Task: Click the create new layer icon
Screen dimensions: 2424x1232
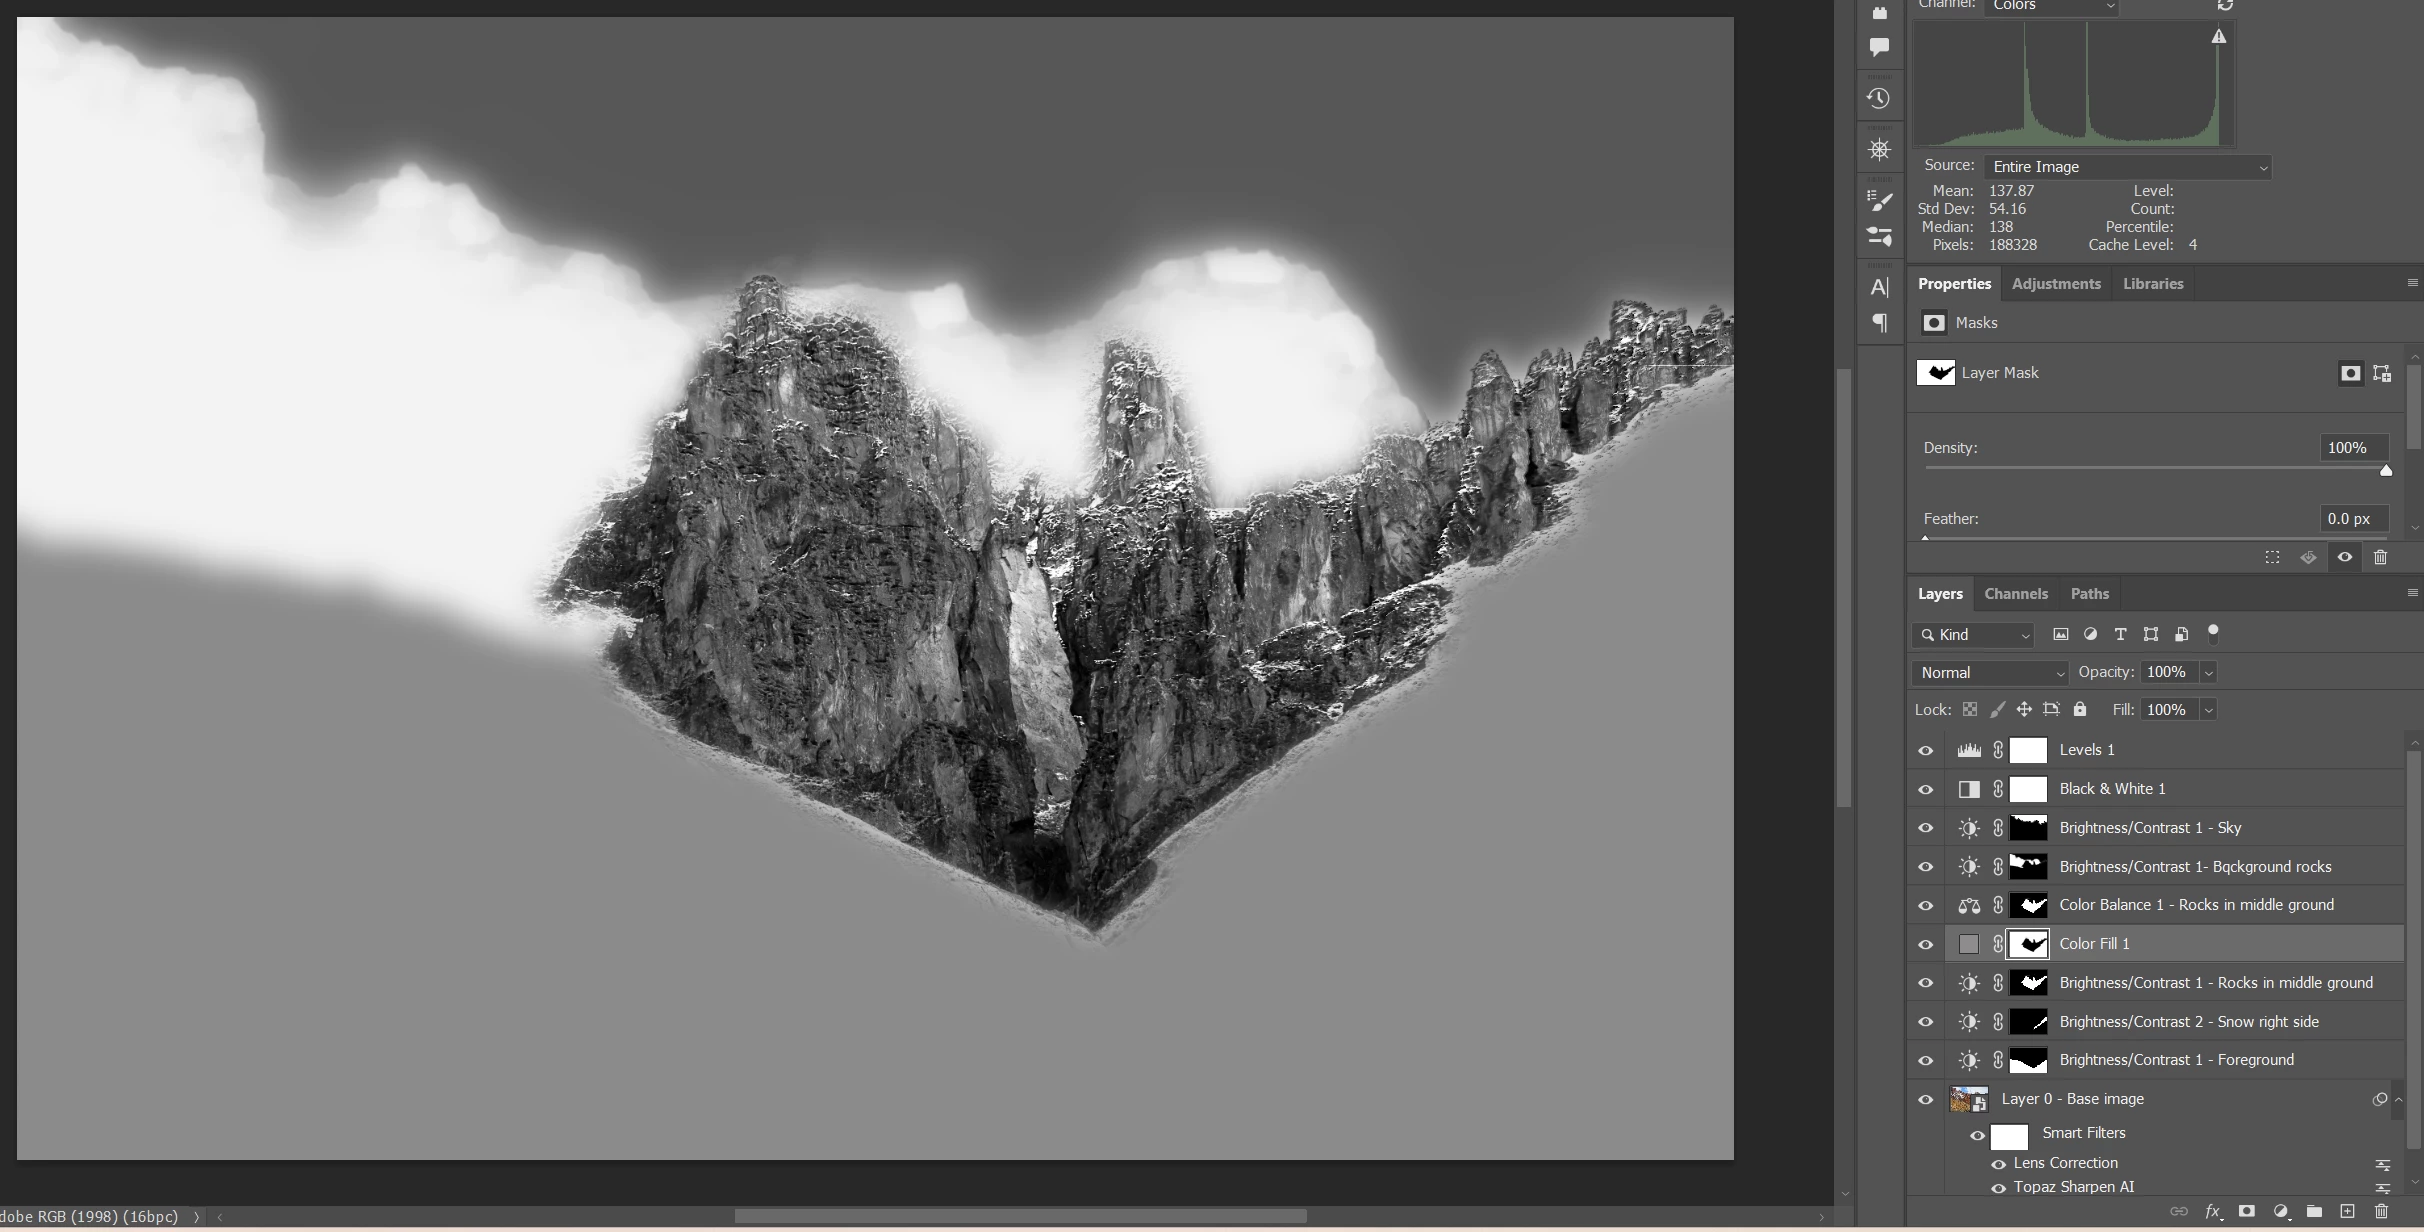Action: pos(2347,1211)
